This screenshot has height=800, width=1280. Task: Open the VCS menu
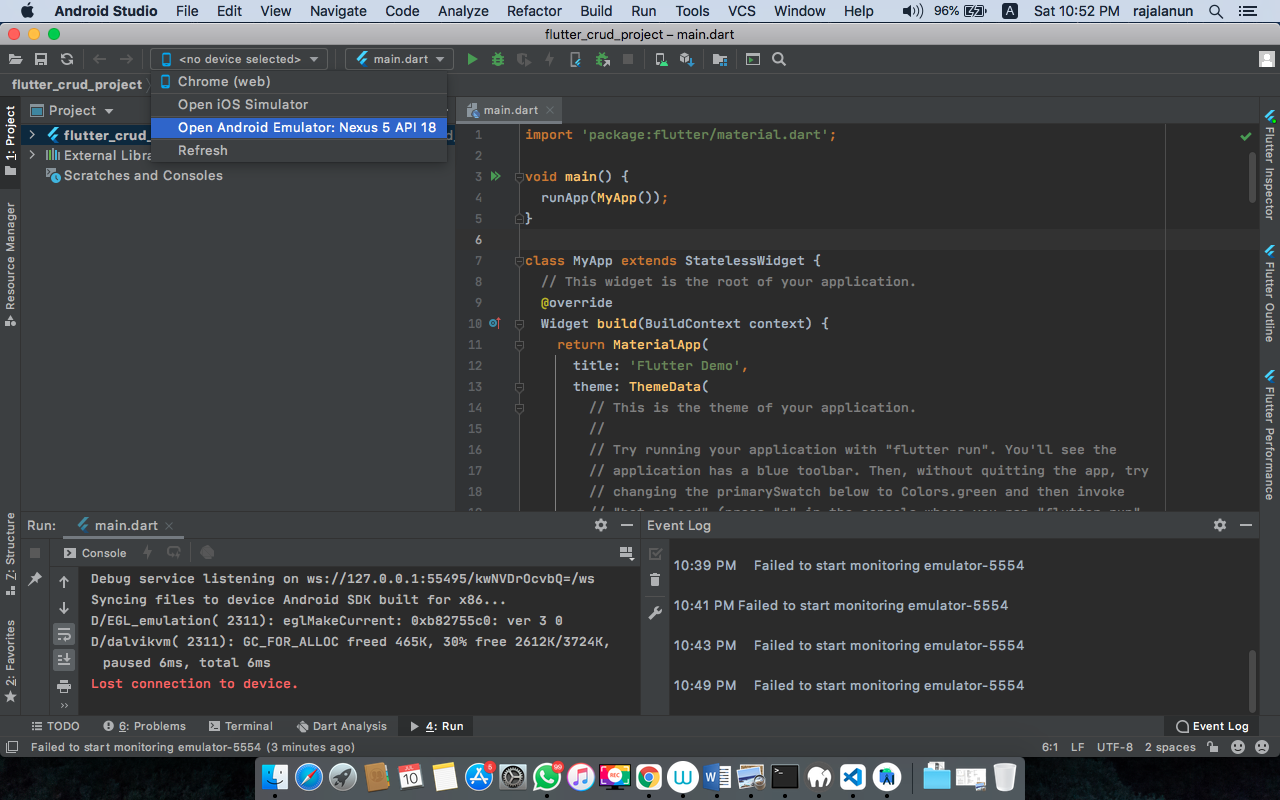pos(741,11)
